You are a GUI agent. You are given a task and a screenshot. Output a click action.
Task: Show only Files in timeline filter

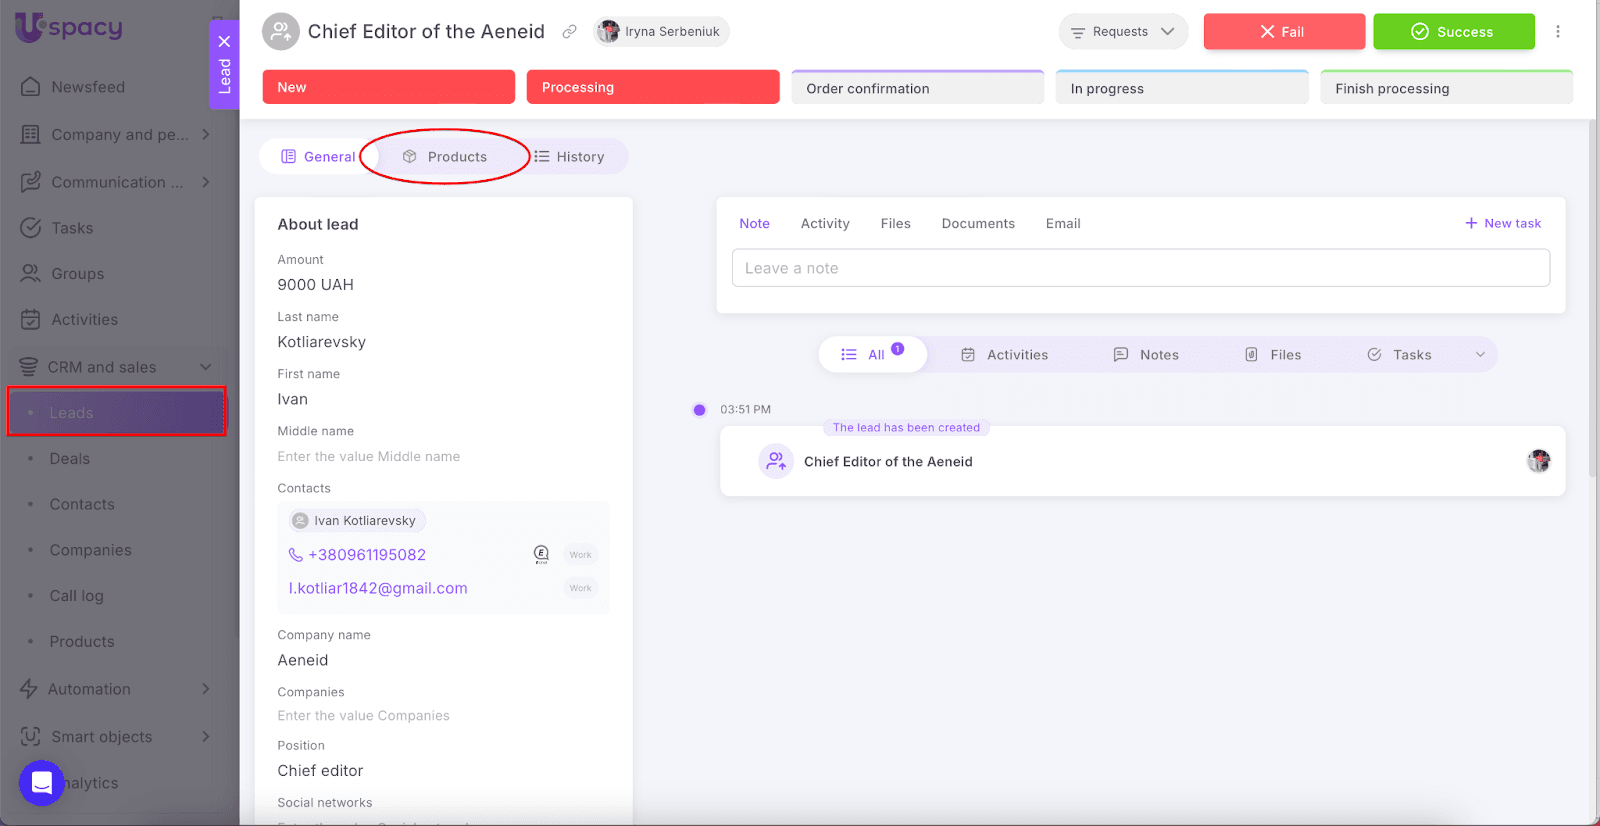click(1272, 355)
